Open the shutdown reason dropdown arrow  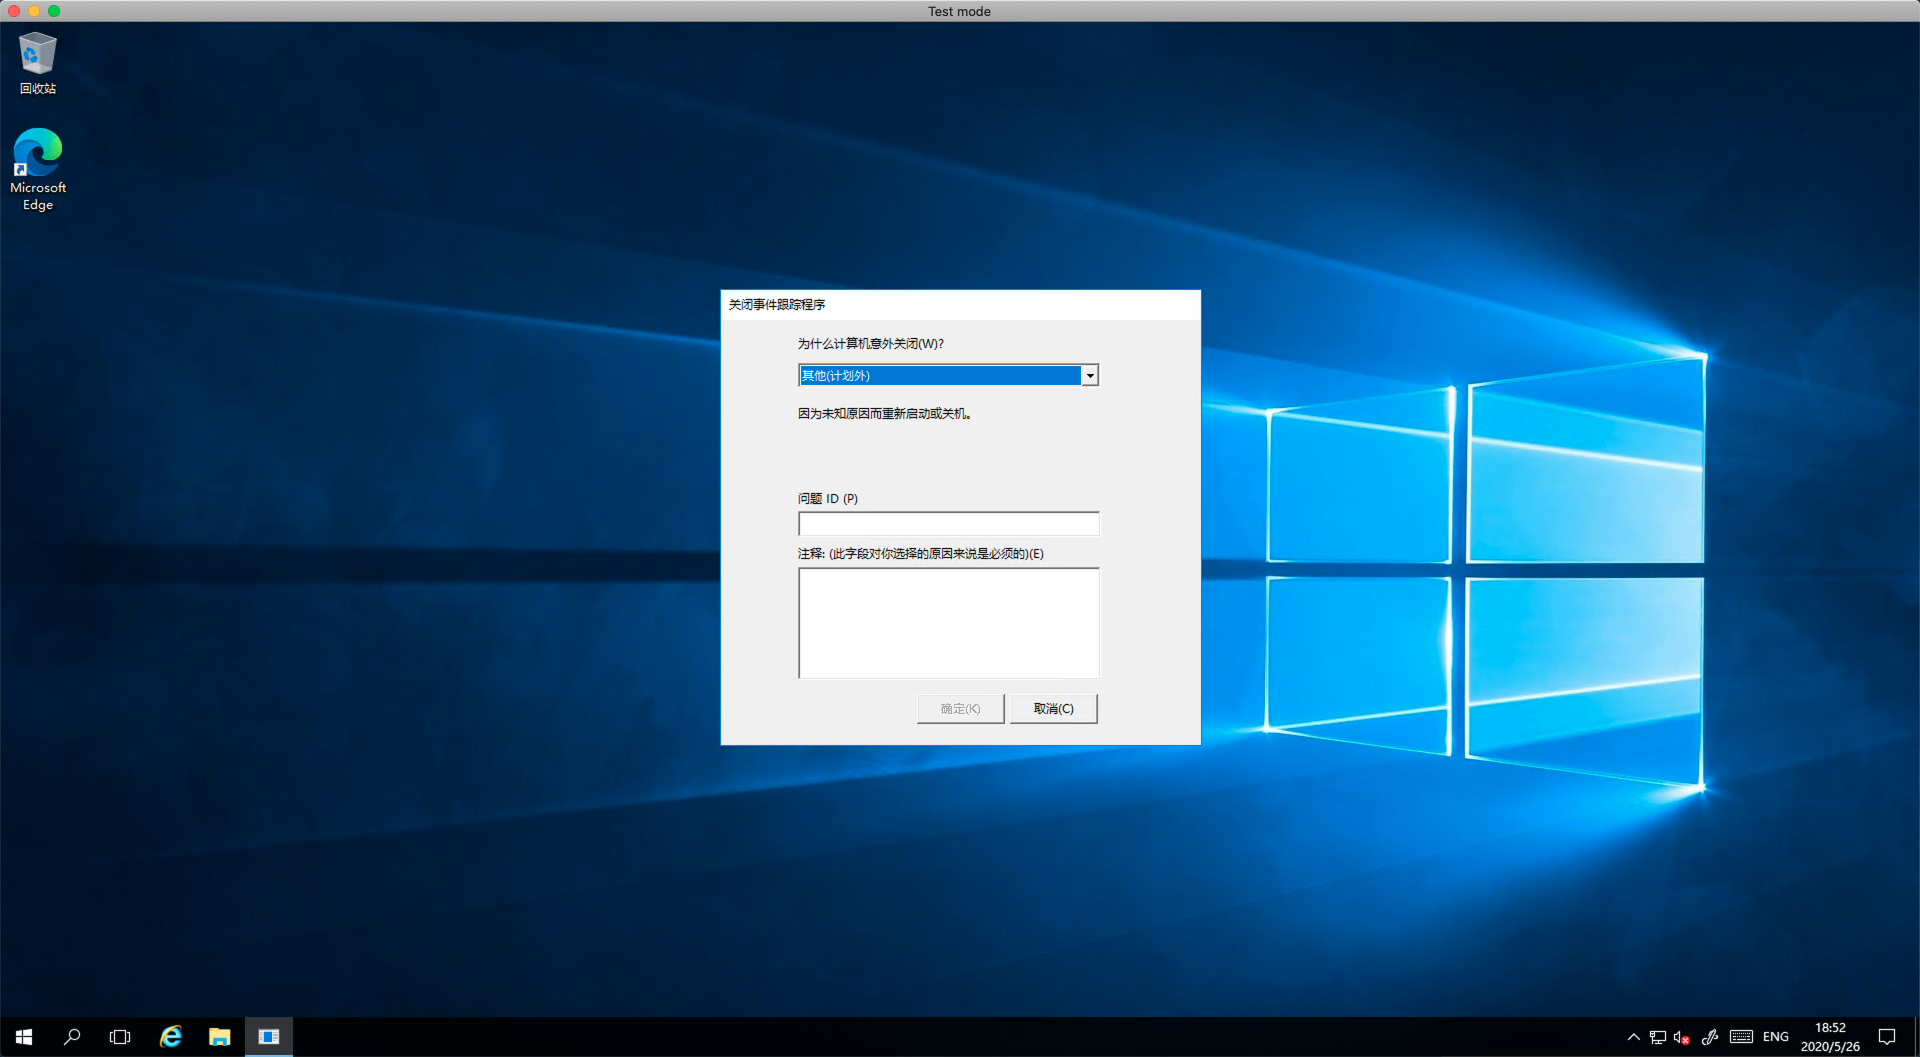(1090, 376)
